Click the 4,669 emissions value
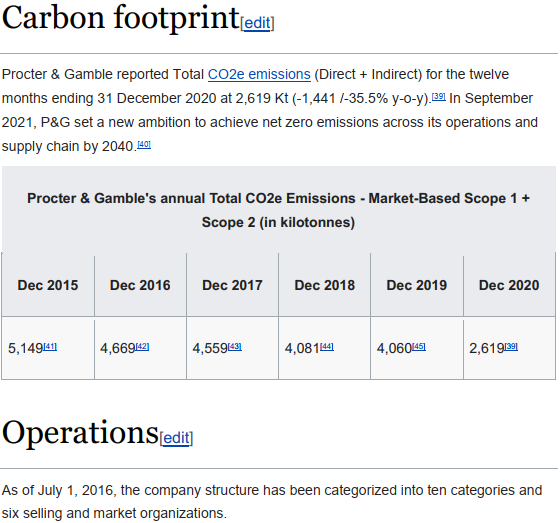The image size is (560, 523). (118, 348)
